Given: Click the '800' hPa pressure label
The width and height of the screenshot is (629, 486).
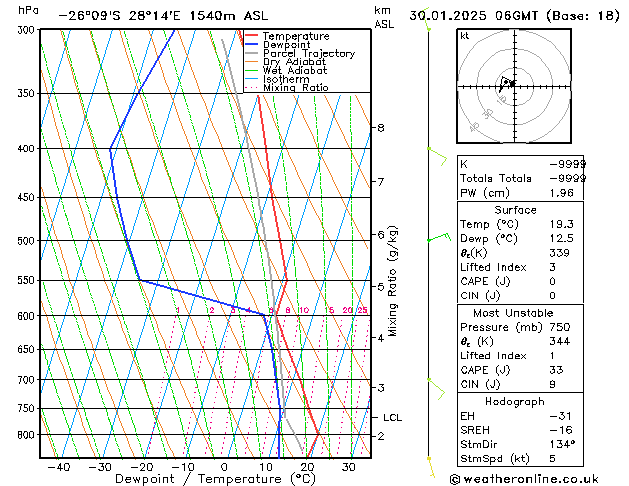Looking at the screenshot, I should [x=28, y=435].
